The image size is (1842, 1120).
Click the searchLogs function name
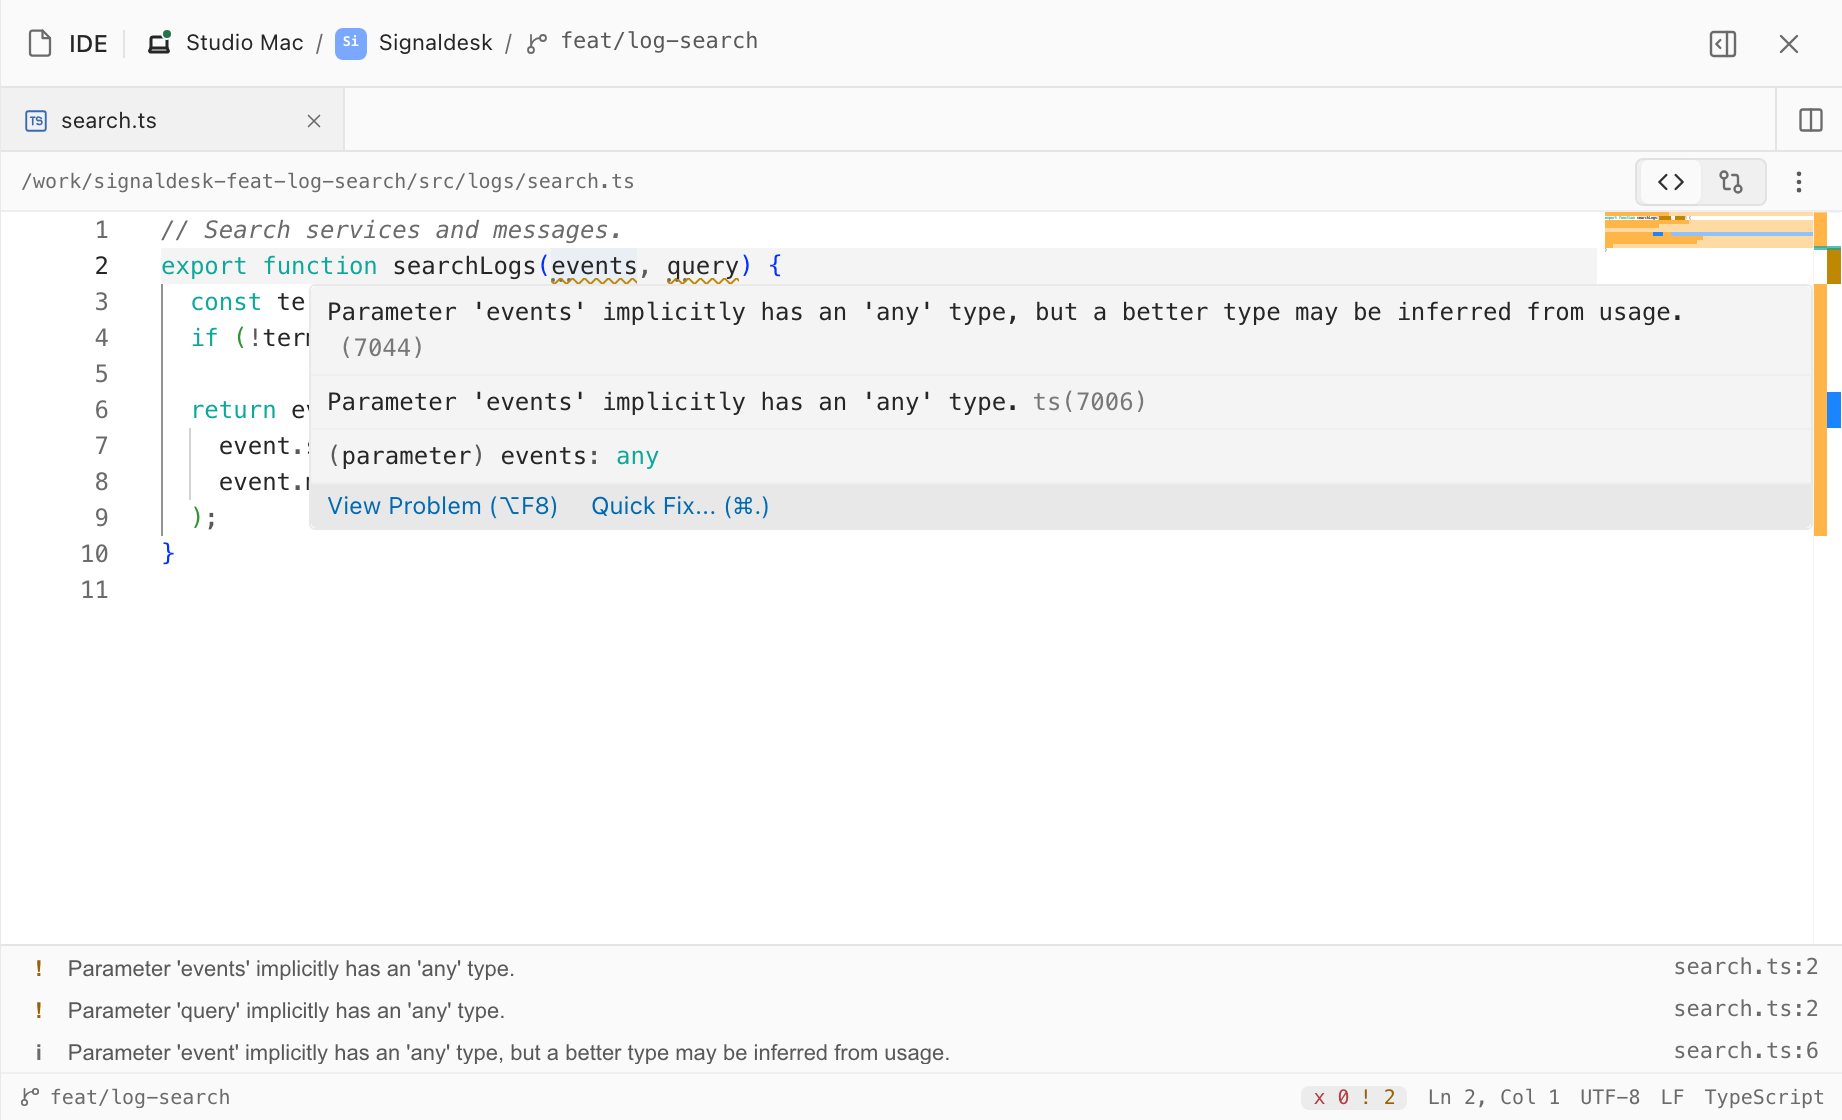pos(464,266)
